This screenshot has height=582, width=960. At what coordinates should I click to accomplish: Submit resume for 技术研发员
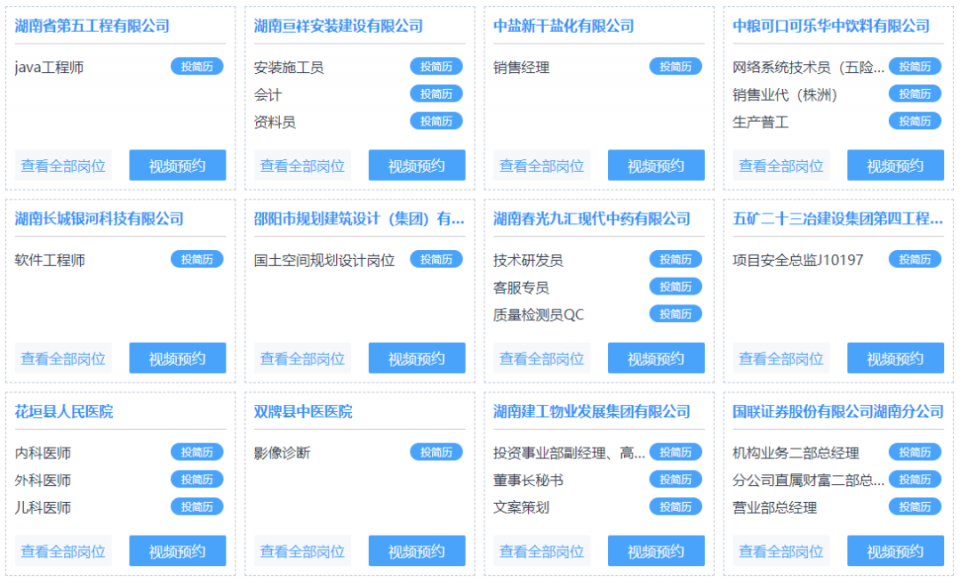point(676,259)
